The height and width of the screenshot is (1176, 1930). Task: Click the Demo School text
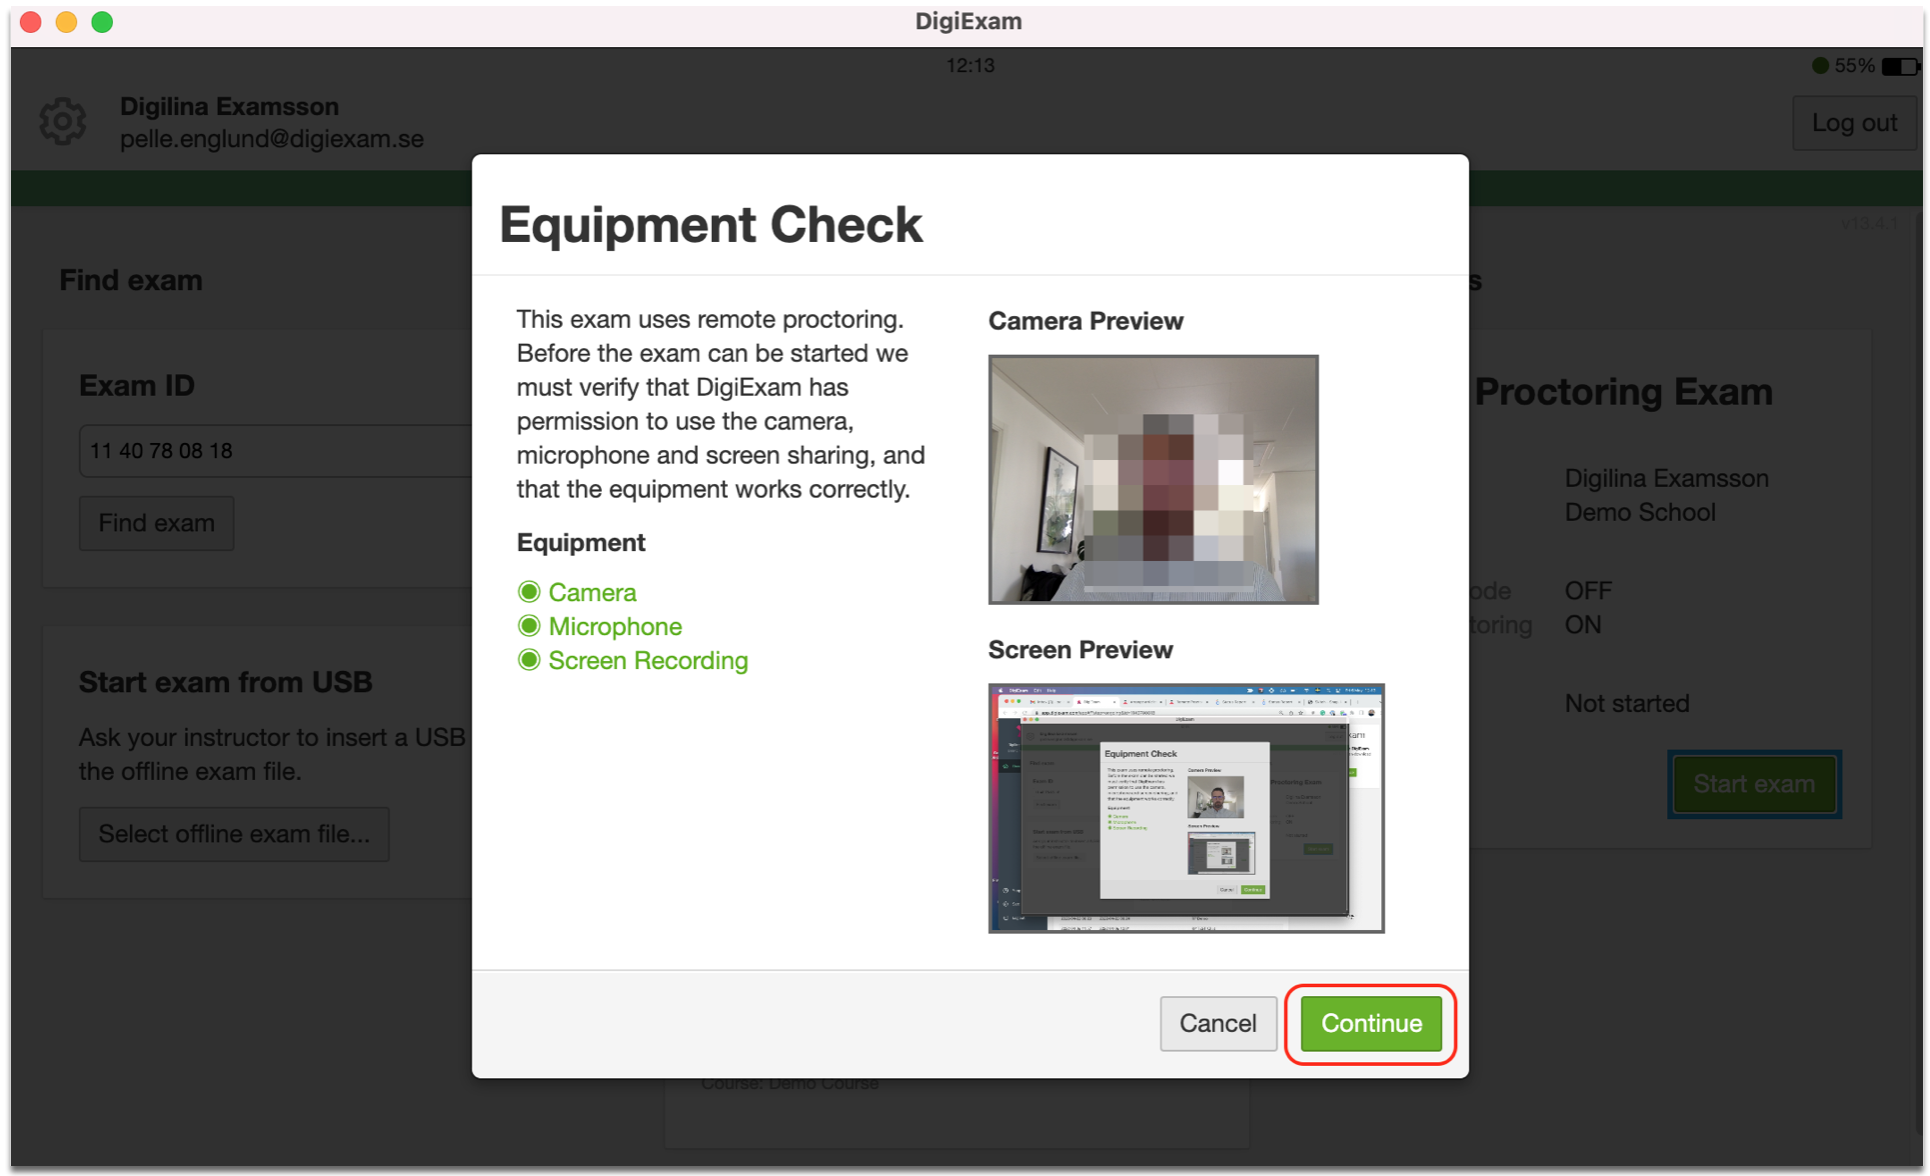click(x=1640, y=512)
